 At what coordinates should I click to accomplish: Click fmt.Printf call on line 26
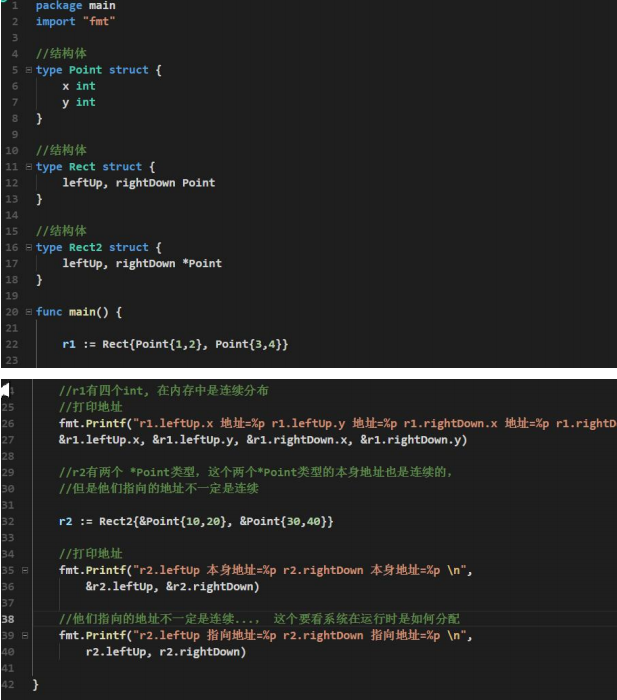click(338, 423)
